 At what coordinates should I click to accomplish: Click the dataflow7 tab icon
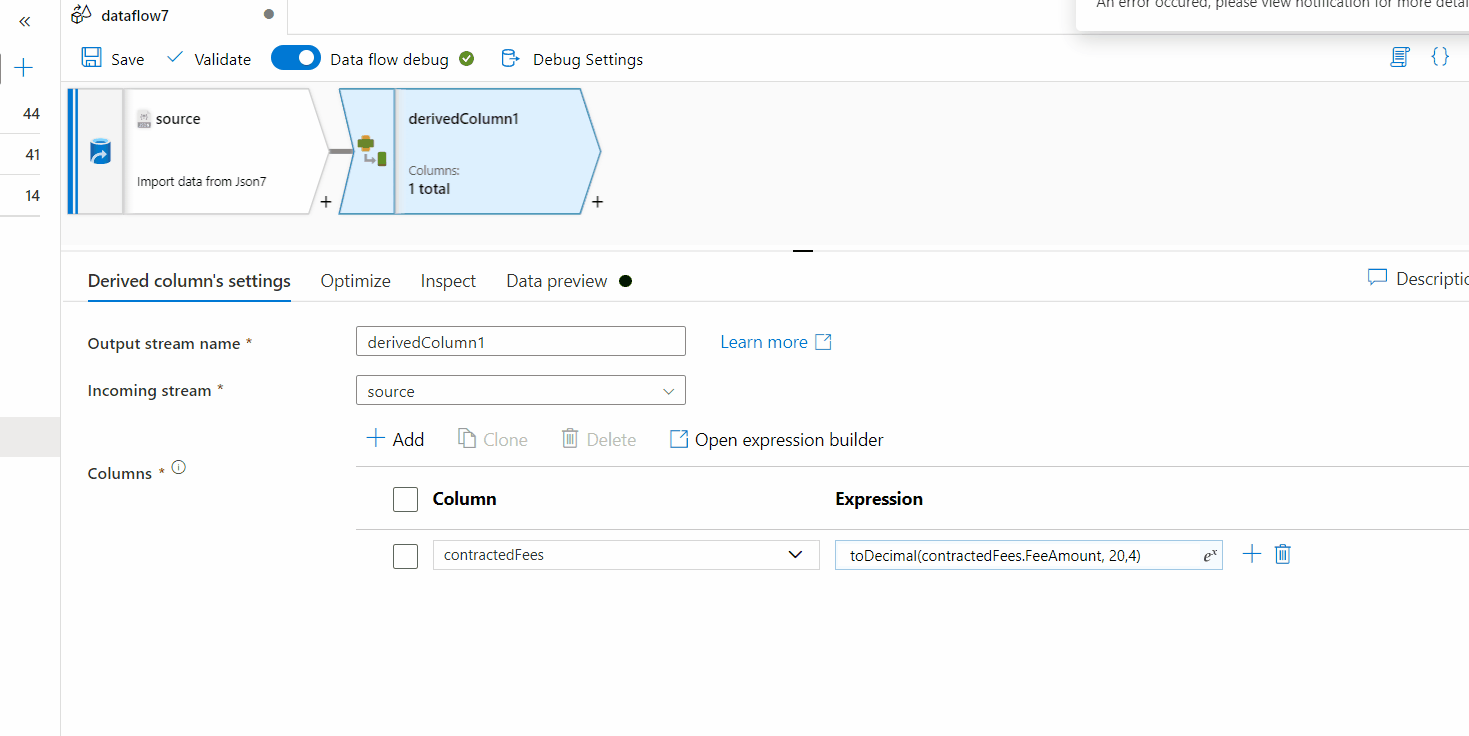[82, 15]
